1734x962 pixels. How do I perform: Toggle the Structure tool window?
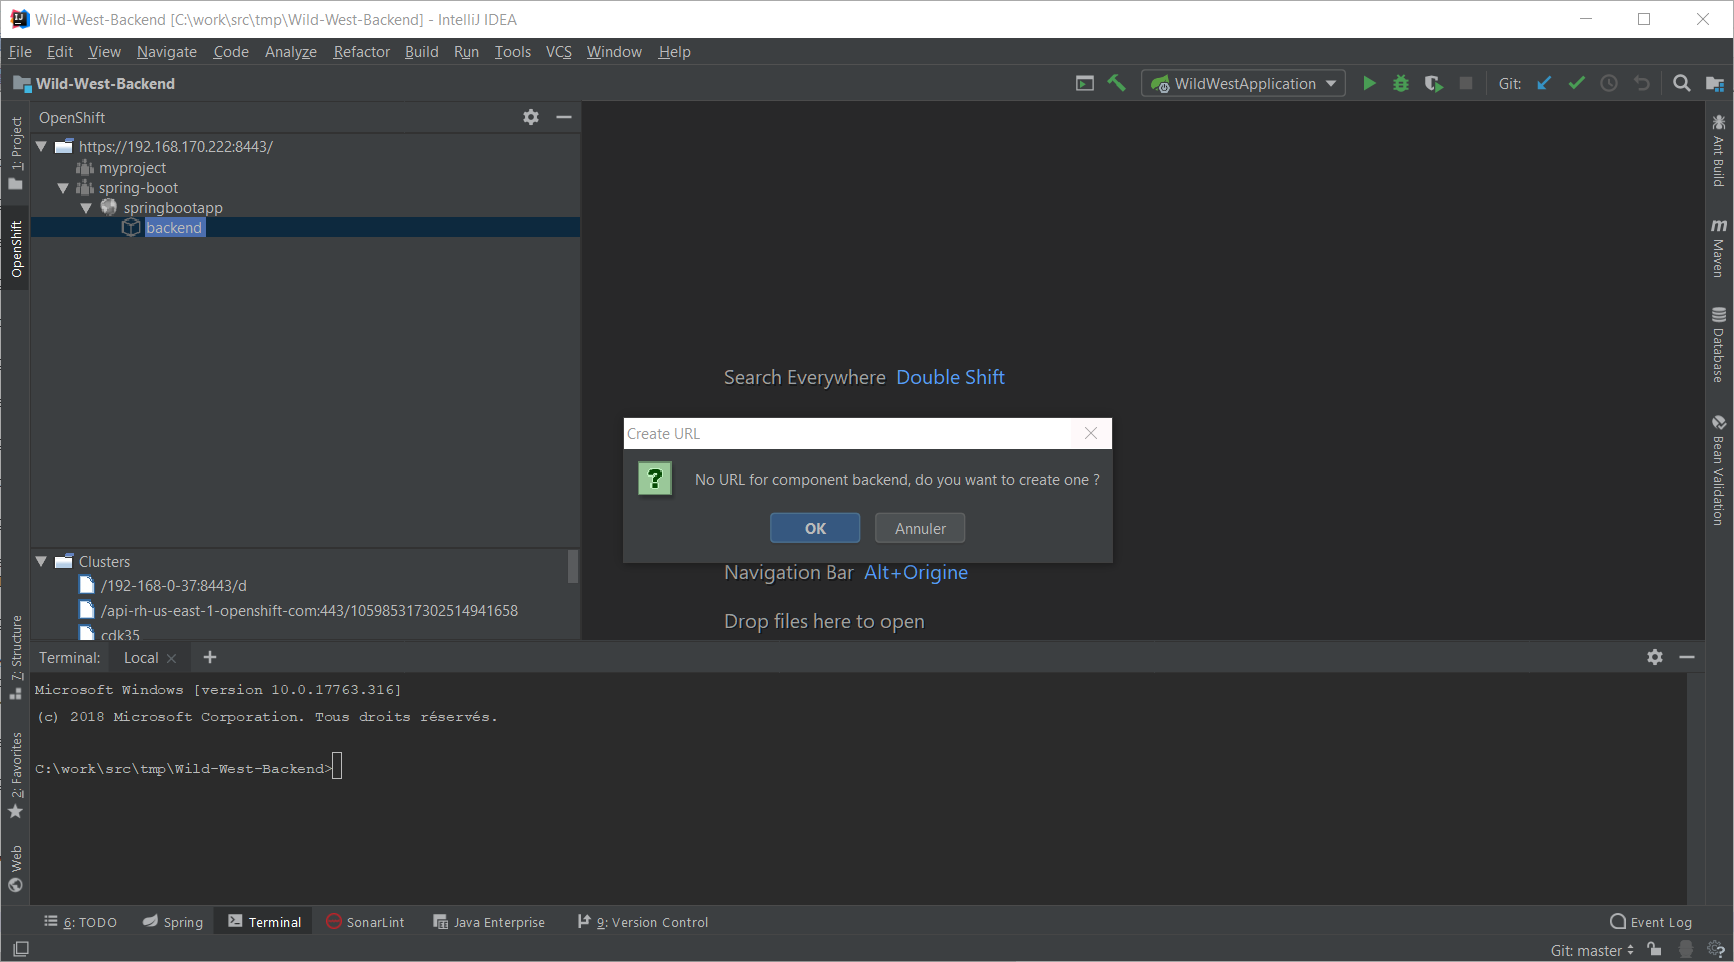click(x=15, y=657)
